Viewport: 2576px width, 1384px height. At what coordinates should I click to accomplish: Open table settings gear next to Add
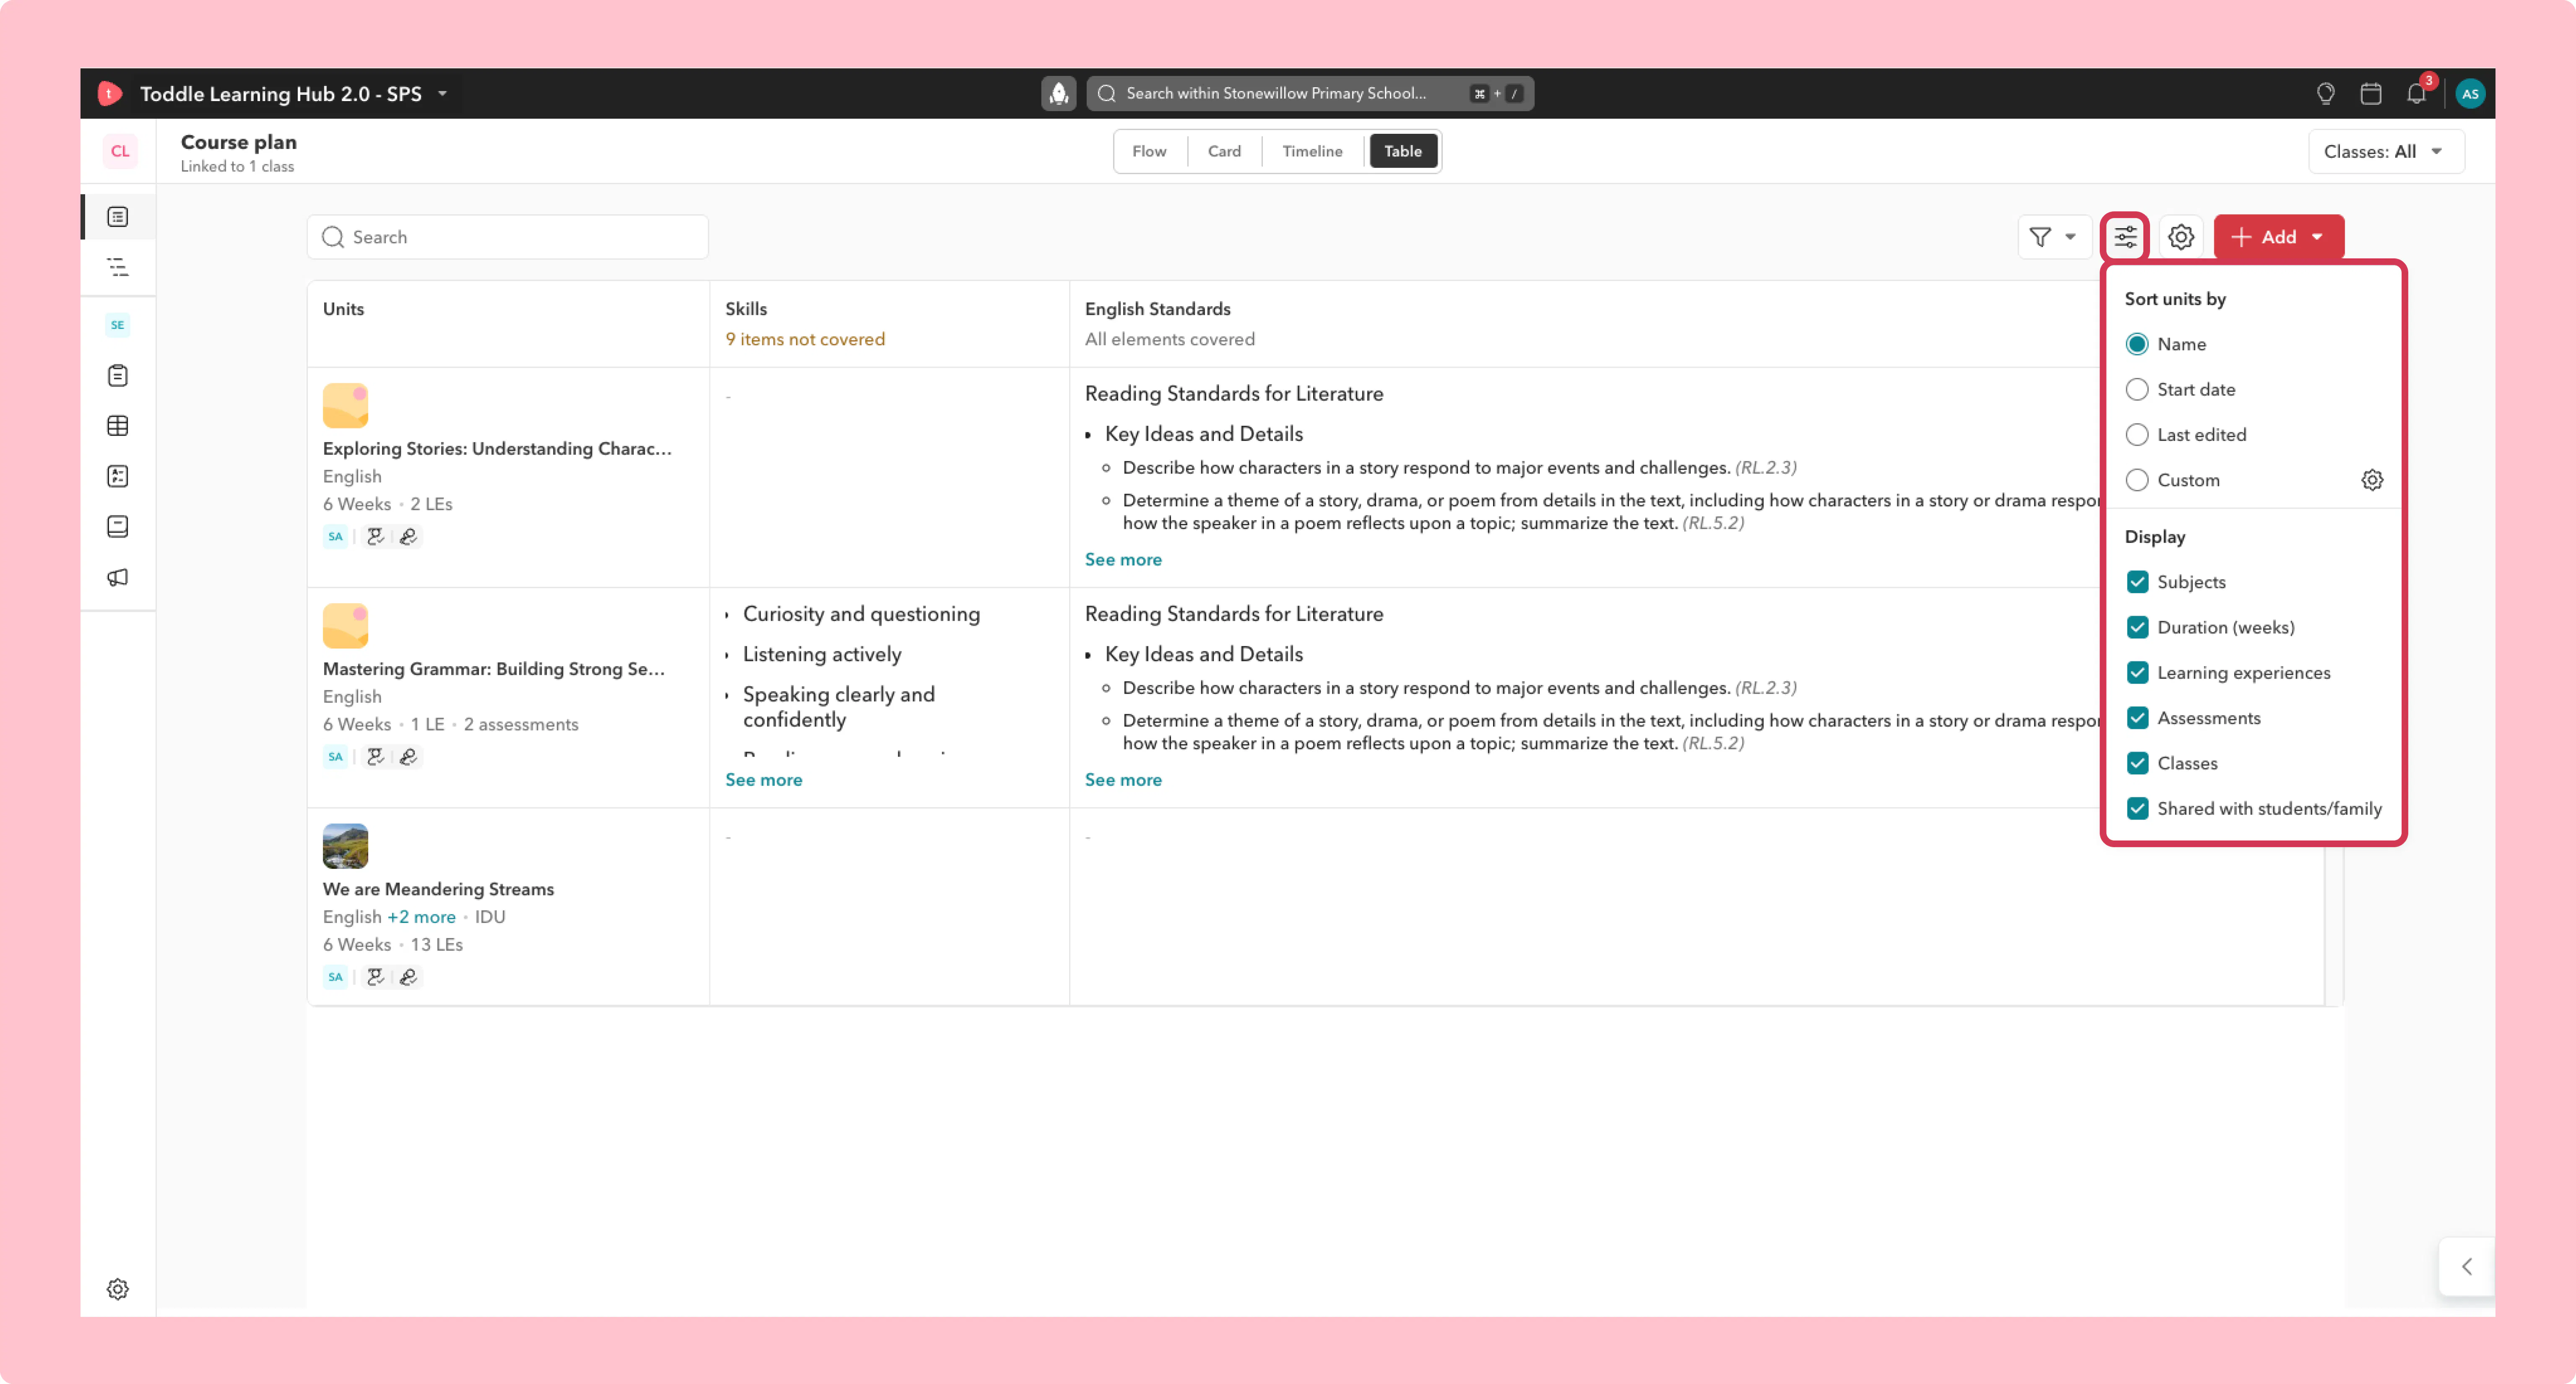coord(2181,237)
